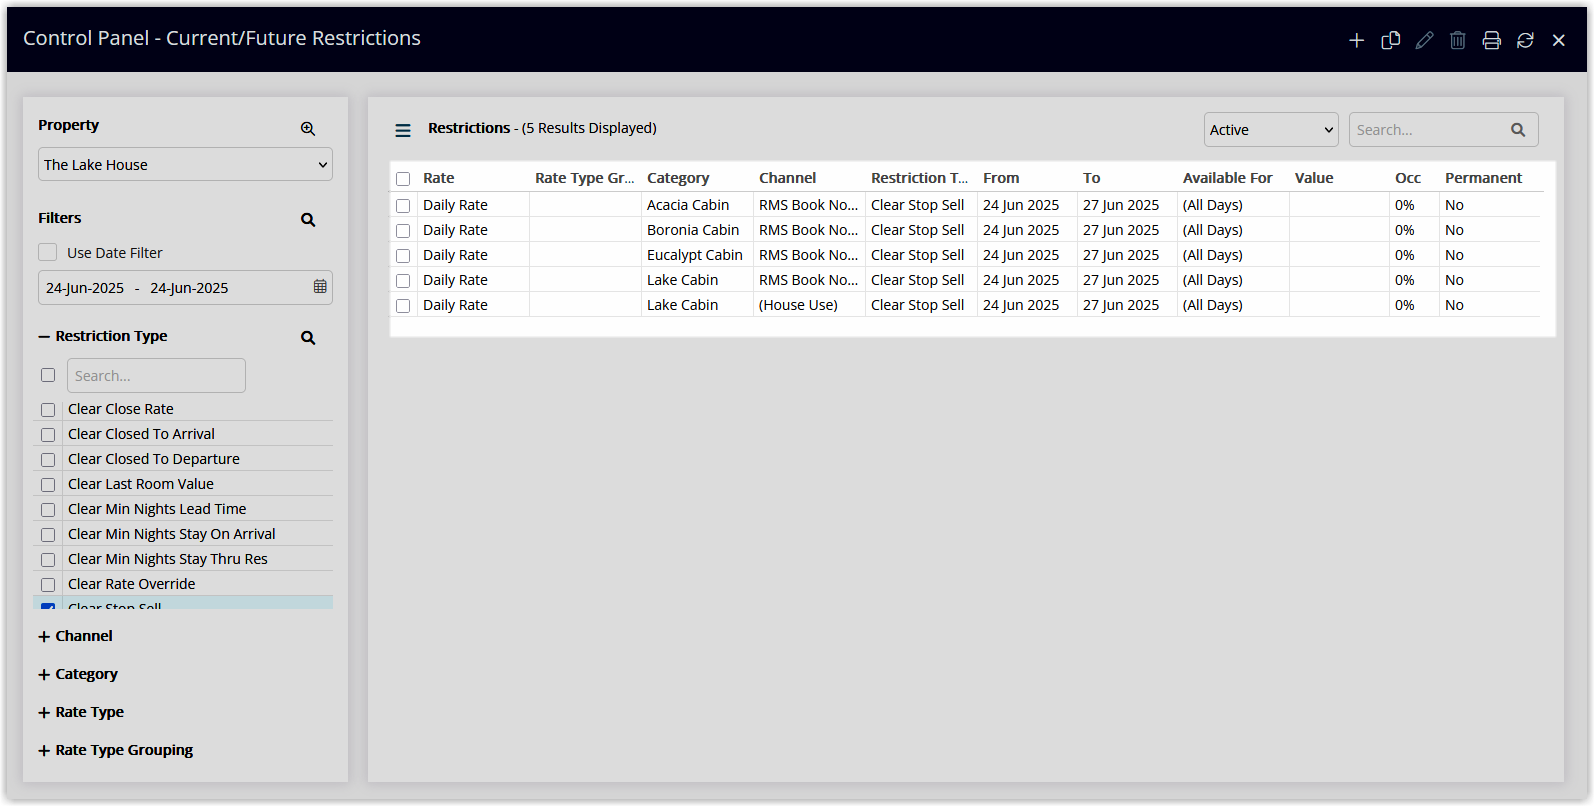The image size is (1595, 807).
Task: Check Clear Closed To Arrival
Action: point(48,435)
